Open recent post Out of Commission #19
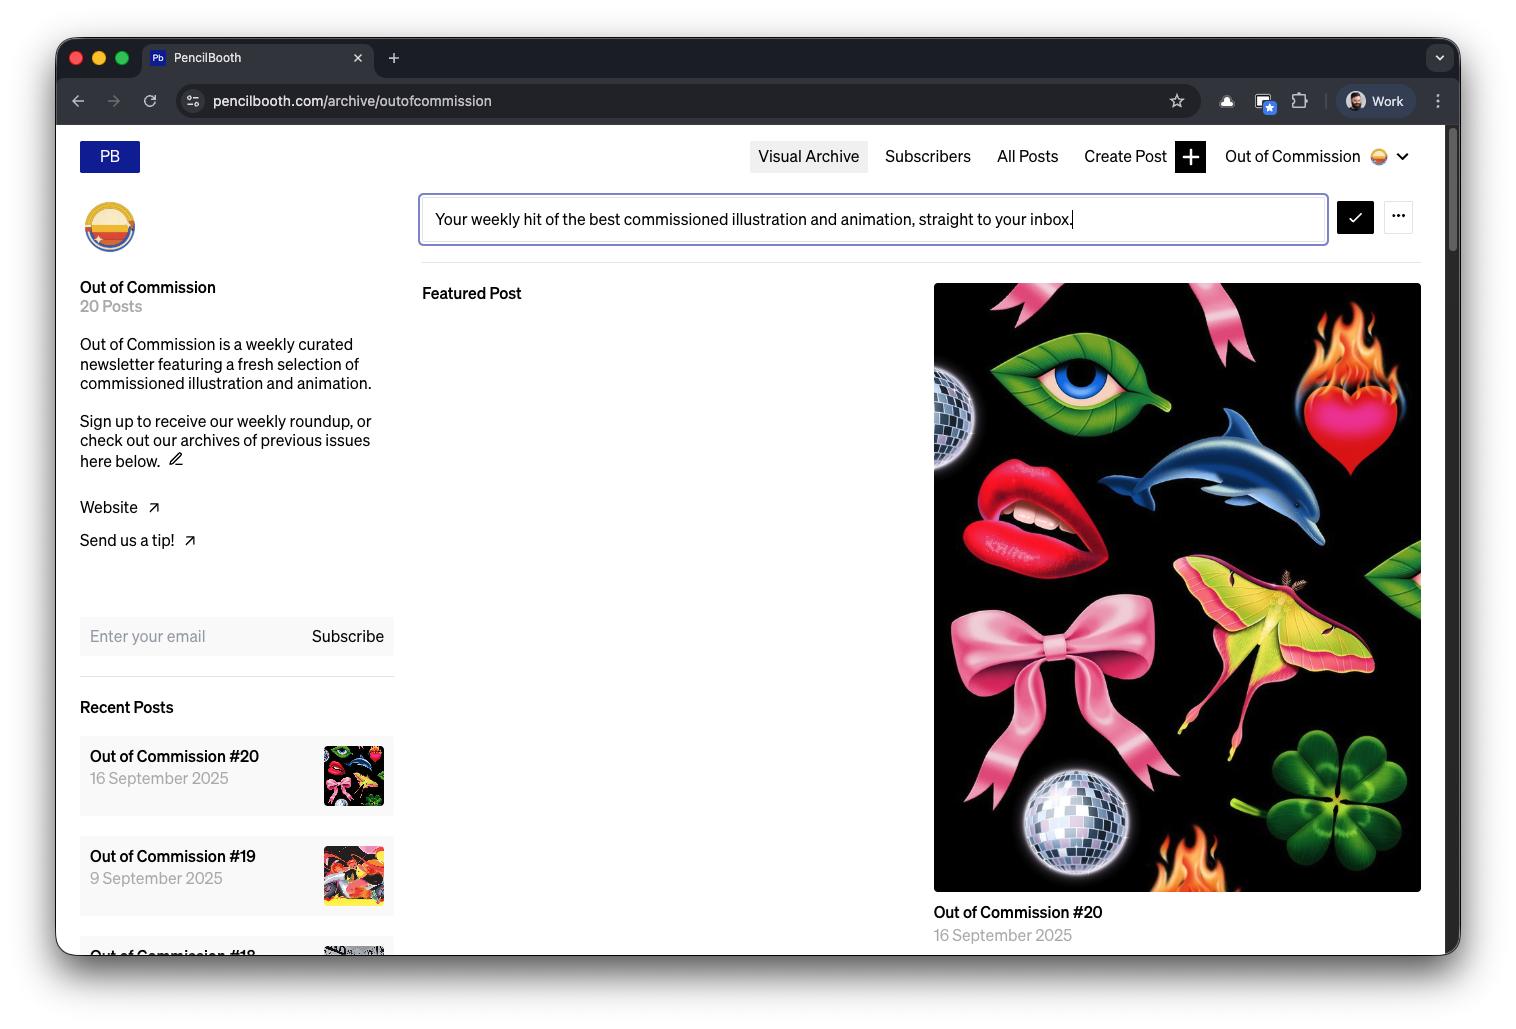Image resolution: width=1516 pixels, height=1029 pixels. 237,876
